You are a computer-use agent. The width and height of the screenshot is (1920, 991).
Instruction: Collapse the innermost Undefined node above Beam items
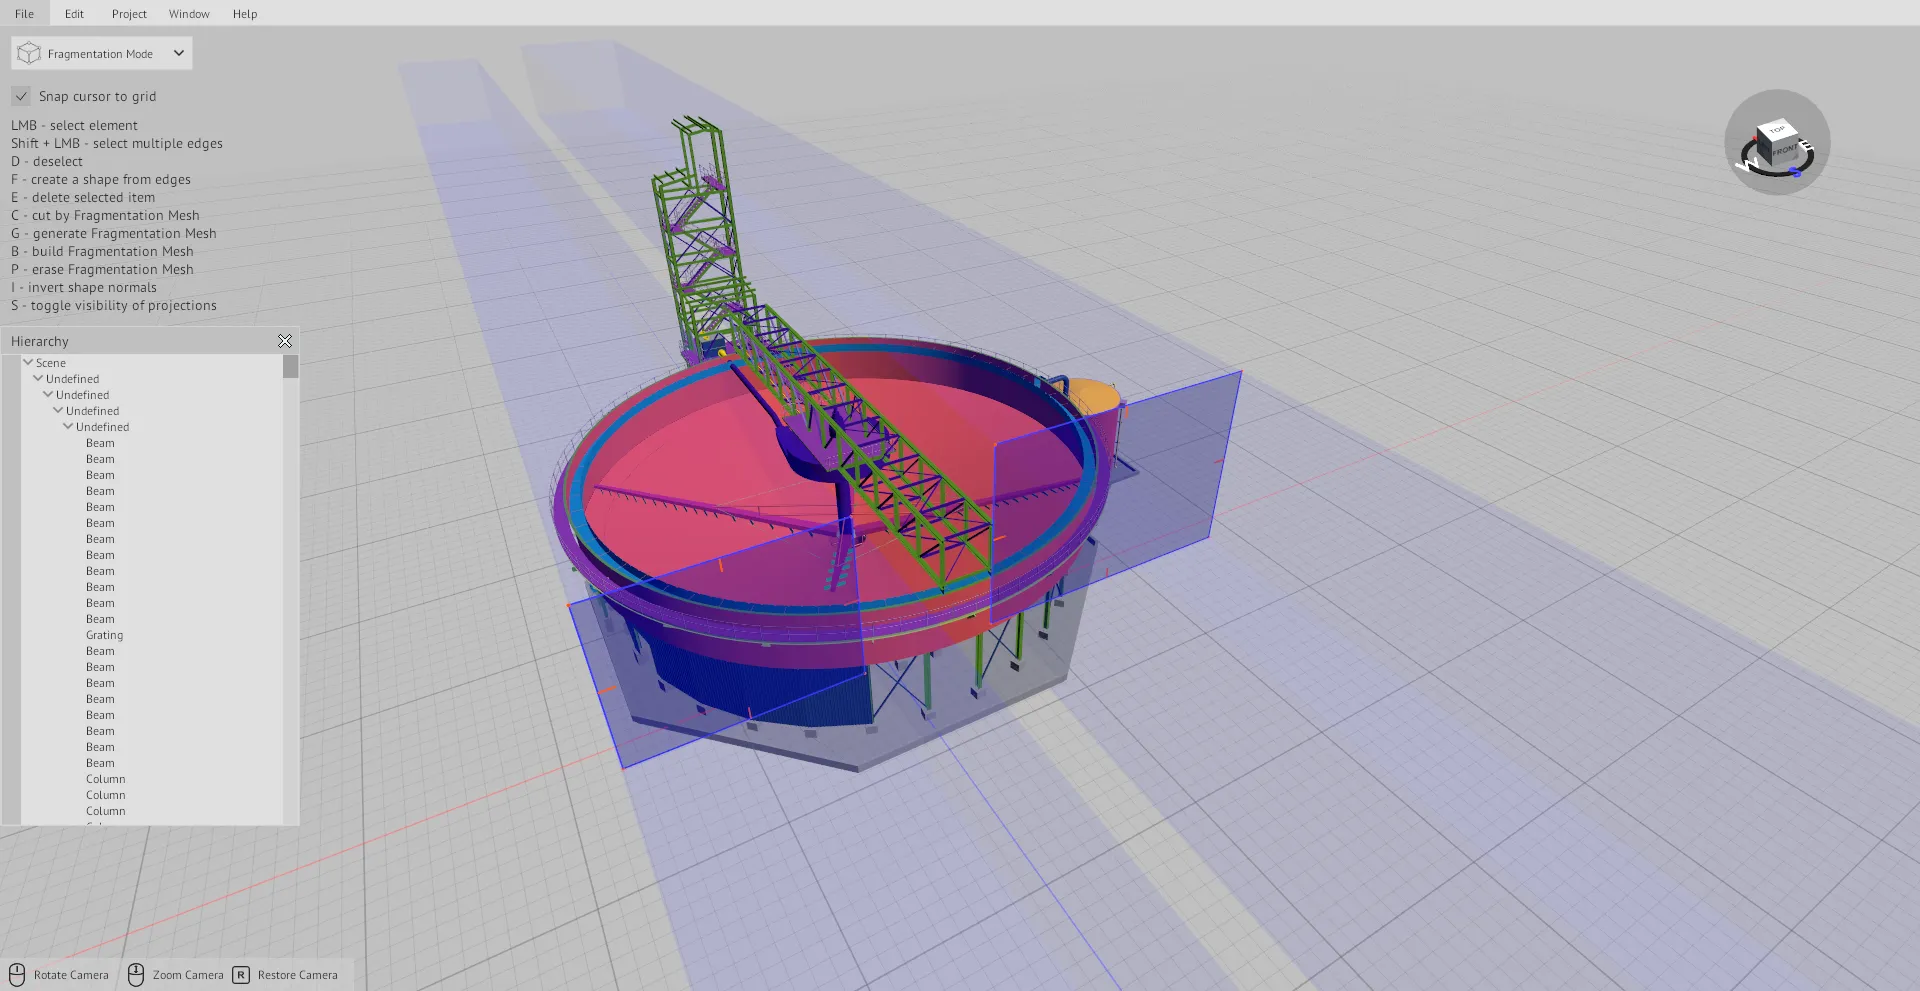coord(69,426)
